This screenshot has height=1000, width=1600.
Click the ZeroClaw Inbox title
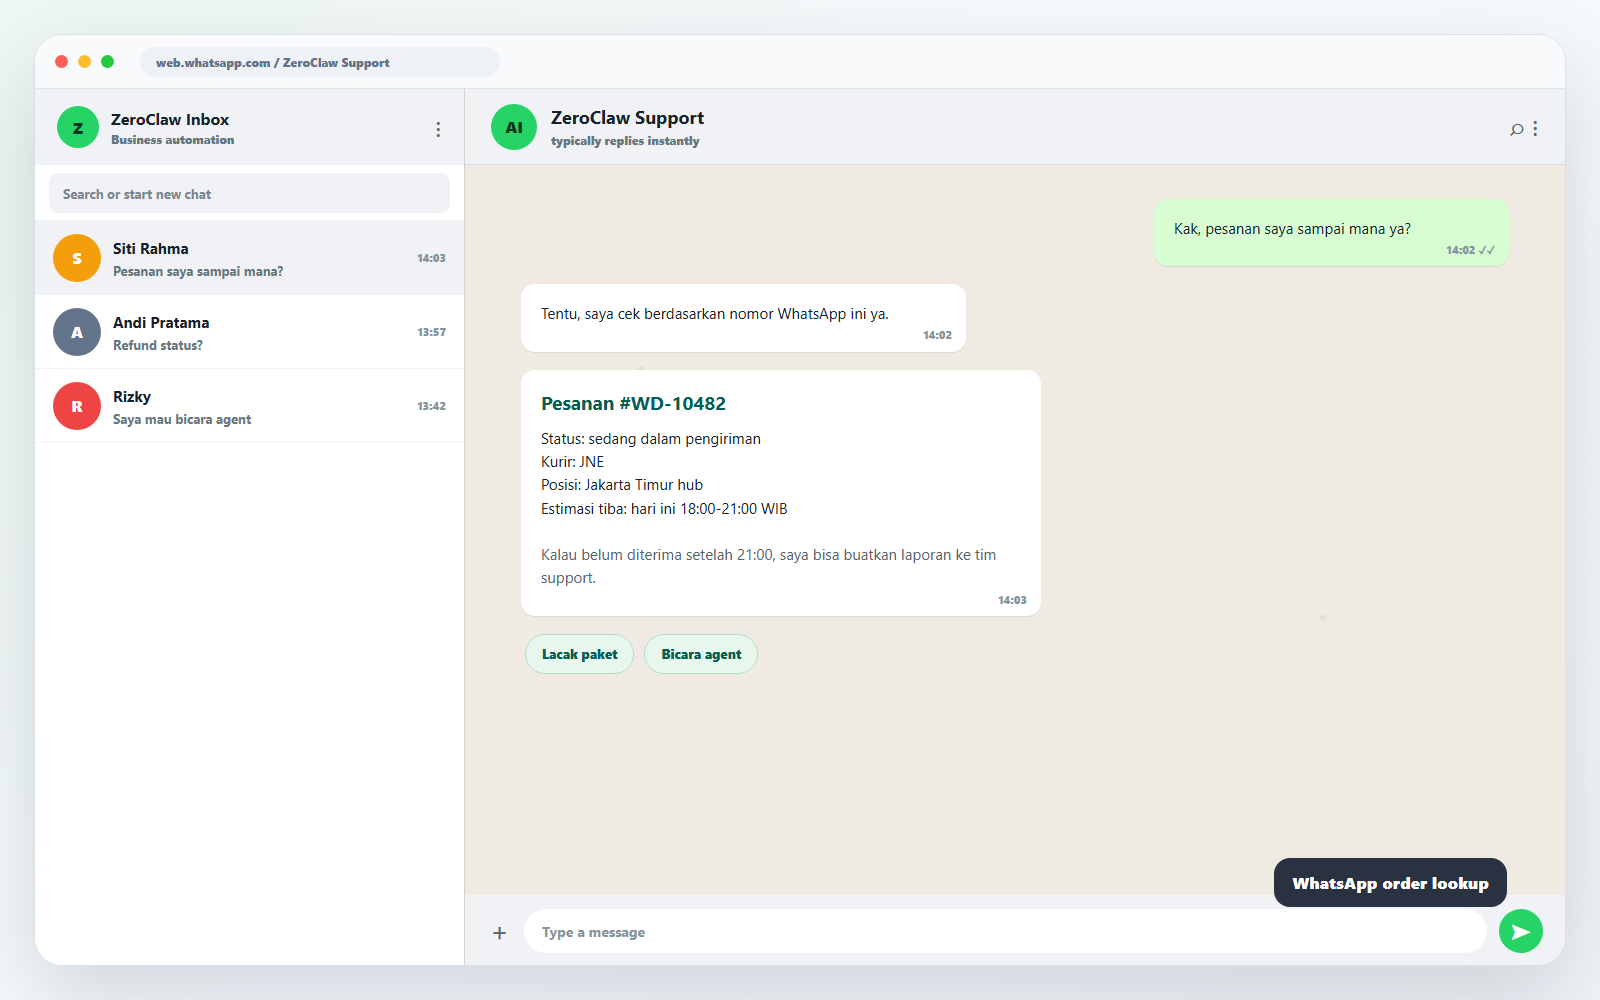(x=170, y=119)
